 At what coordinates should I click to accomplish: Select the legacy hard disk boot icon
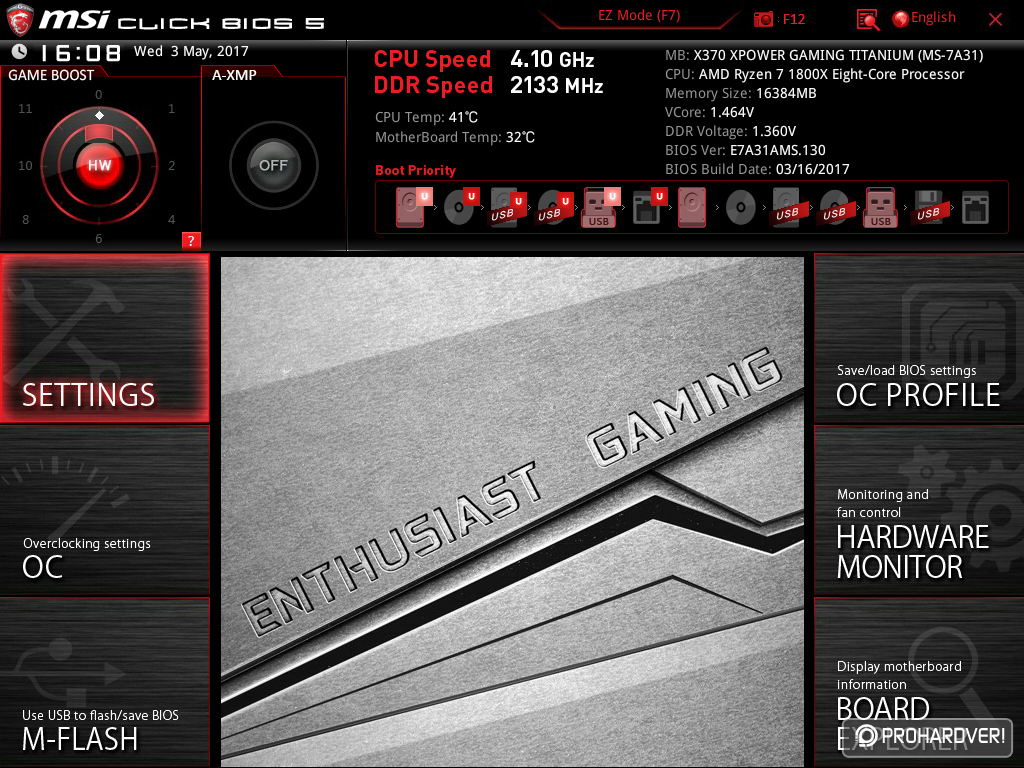[692, 207]
